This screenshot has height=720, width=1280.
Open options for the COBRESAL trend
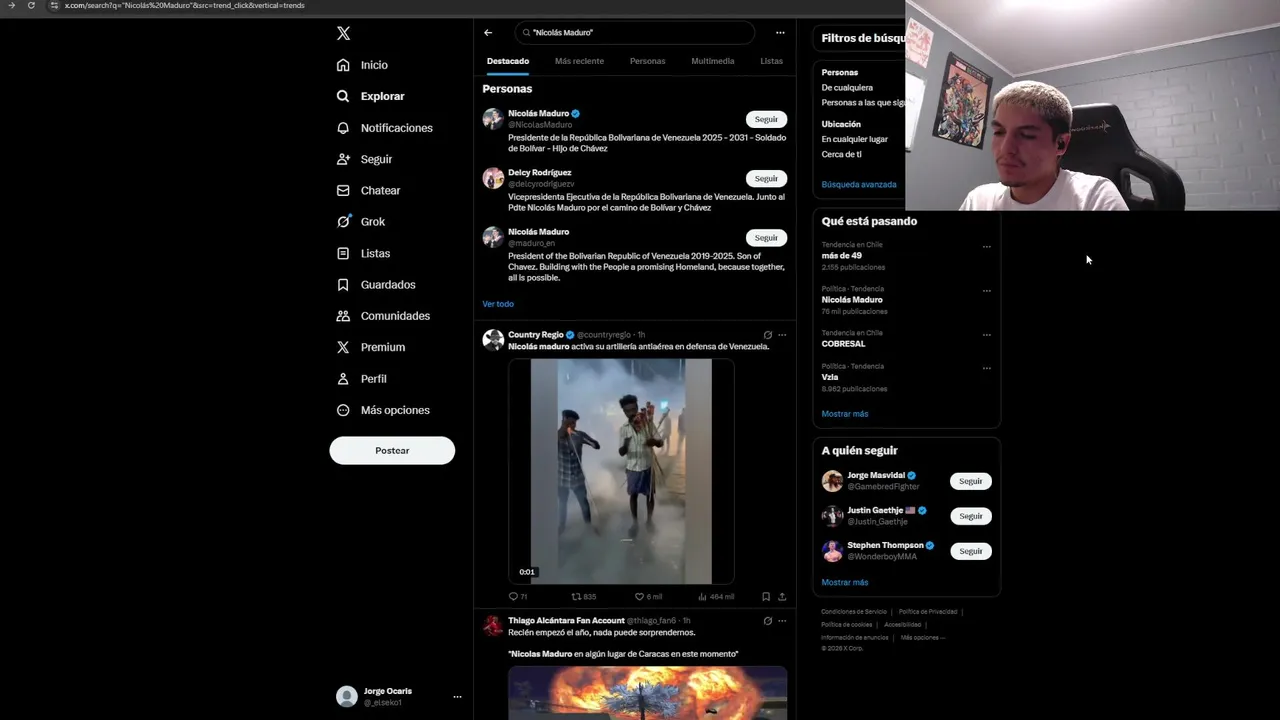tap(986, 335)
